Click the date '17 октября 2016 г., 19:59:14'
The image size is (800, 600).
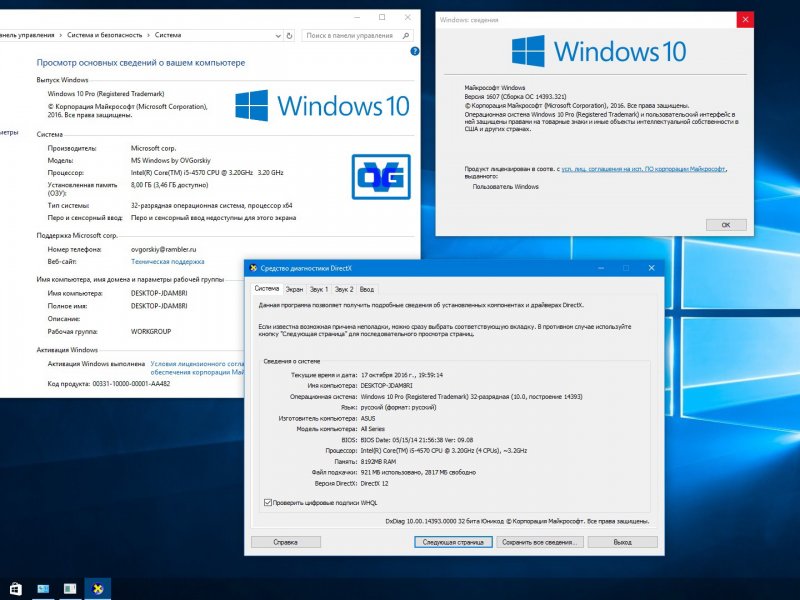[x=402, y=375]
